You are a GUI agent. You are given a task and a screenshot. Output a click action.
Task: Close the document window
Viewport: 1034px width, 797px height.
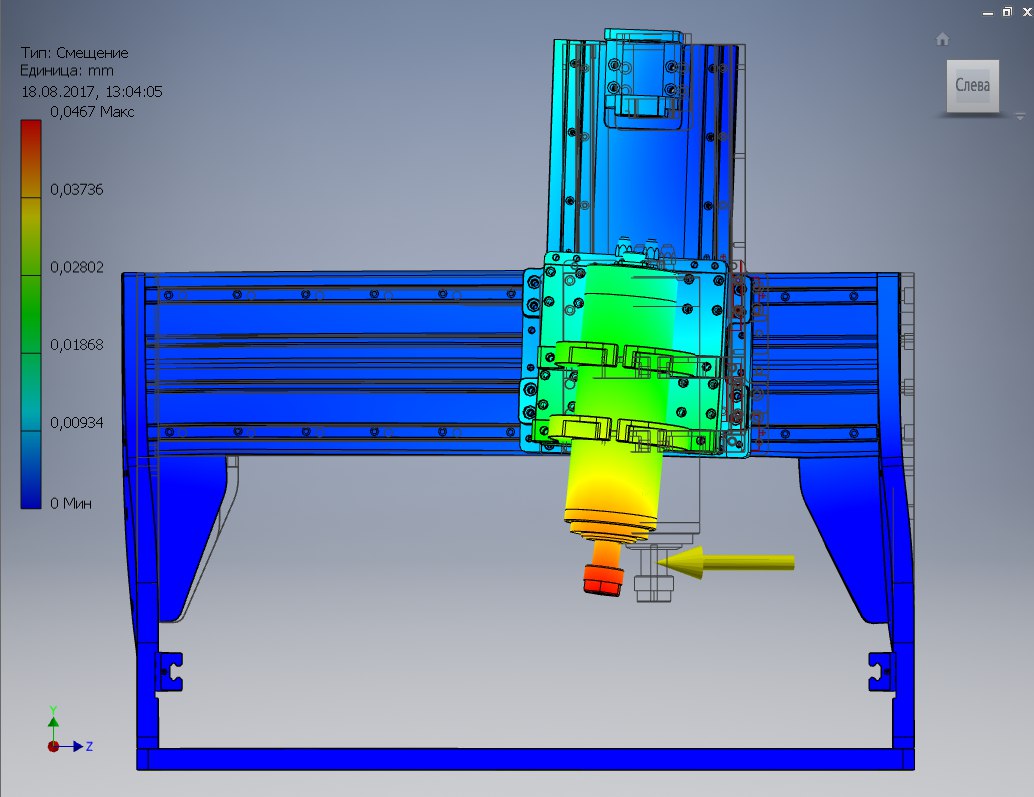pyautogui.click(x=1027, y=12)
